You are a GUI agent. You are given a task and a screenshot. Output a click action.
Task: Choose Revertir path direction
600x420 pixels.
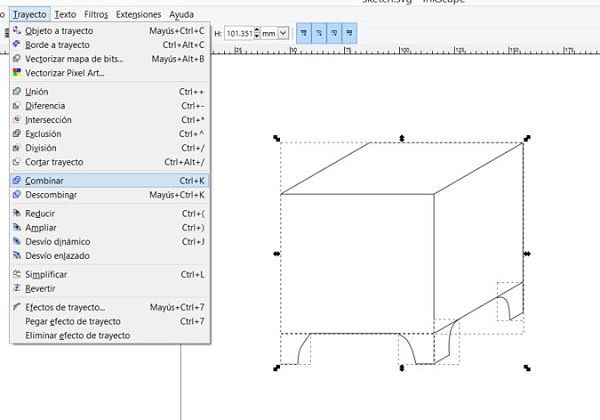(x=110, y=288)
